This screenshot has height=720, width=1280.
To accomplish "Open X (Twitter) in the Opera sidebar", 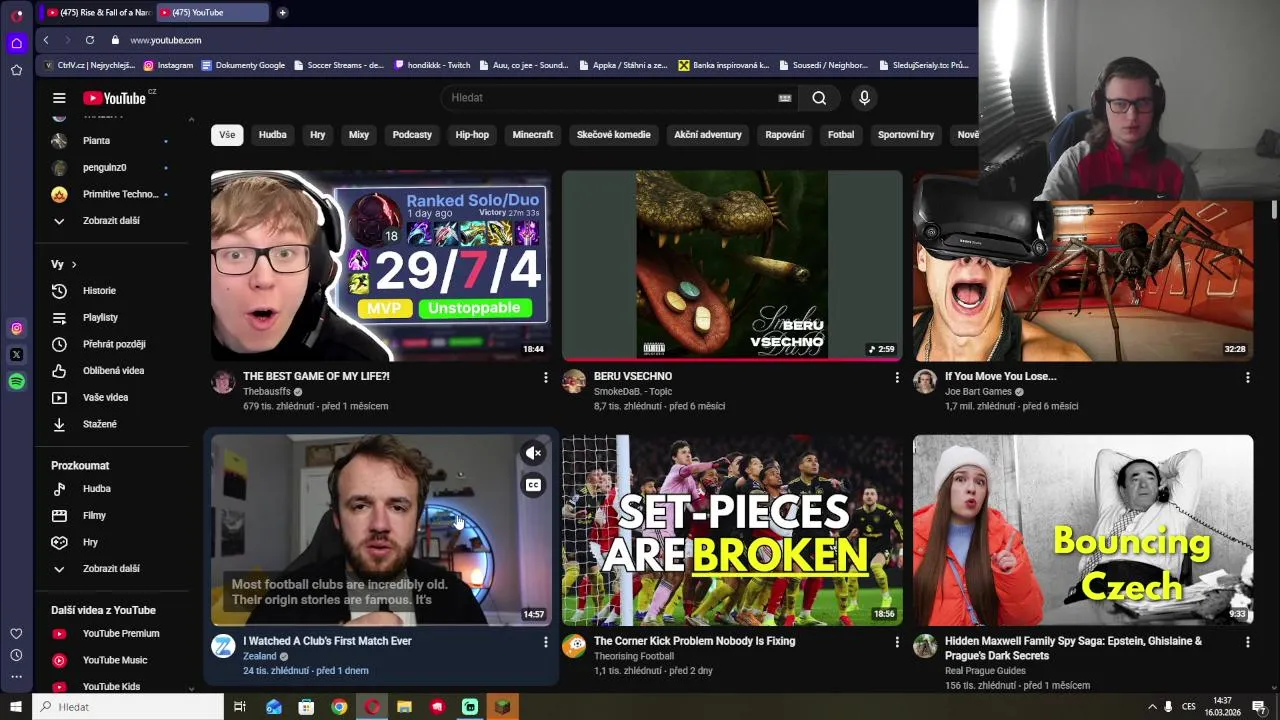I will click(x=16, y=354).
